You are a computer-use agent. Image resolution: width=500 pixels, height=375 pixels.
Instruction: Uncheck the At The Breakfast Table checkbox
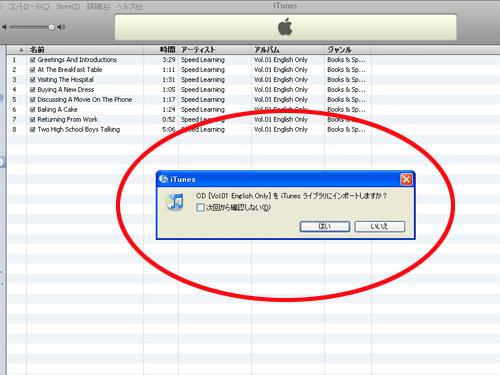point(33,70)
